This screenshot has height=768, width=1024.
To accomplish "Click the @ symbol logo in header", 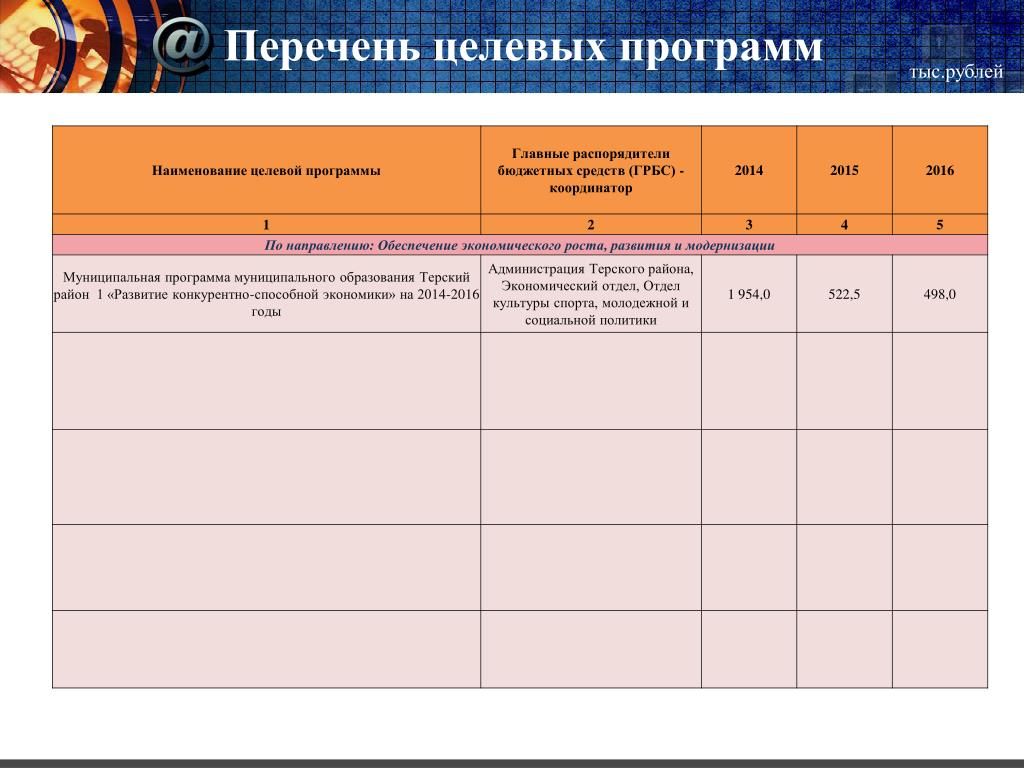I will coord(182,44).
